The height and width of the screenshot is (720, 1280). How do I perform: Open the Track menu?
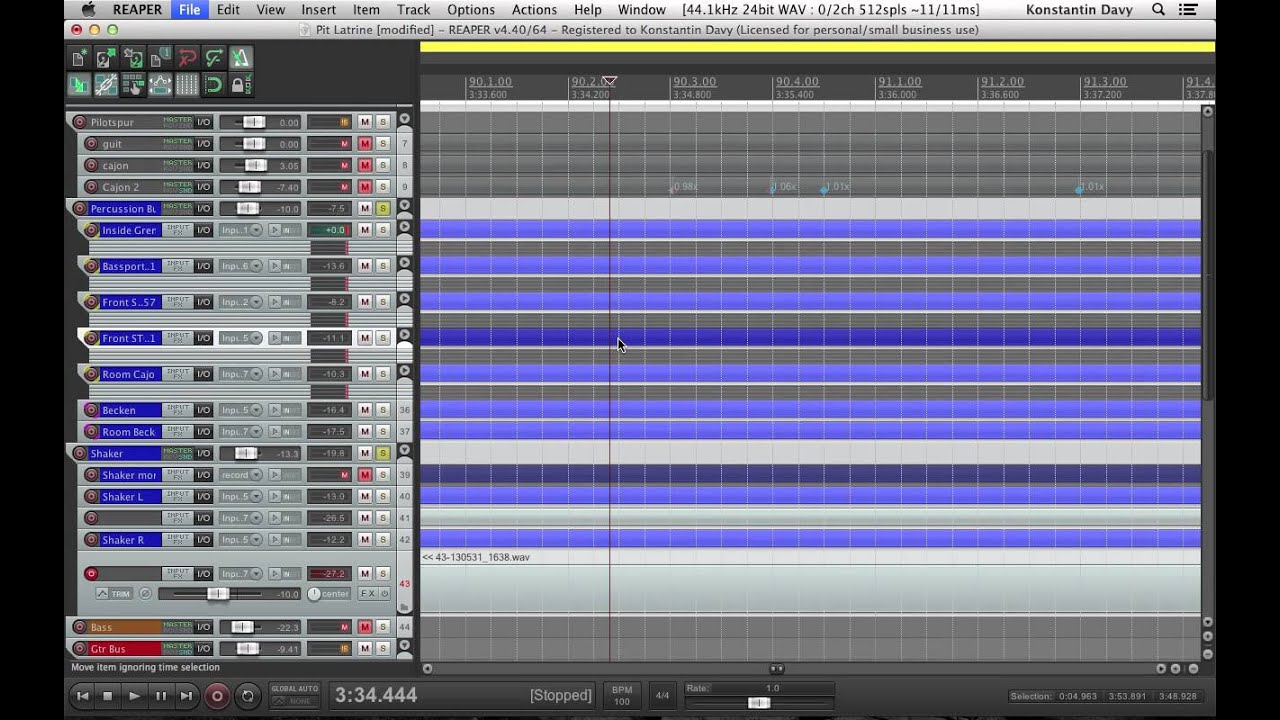[413, 9]
